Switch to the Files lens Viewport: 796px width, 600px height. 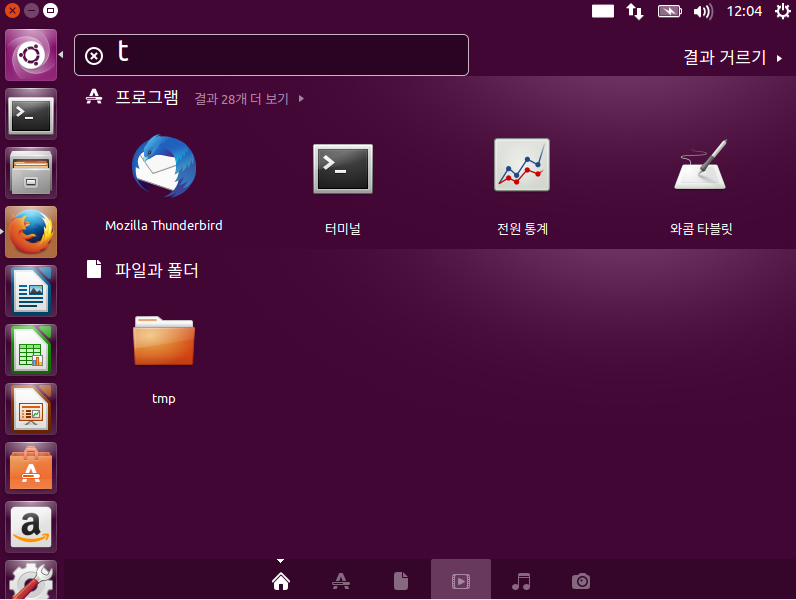[401, 581]
